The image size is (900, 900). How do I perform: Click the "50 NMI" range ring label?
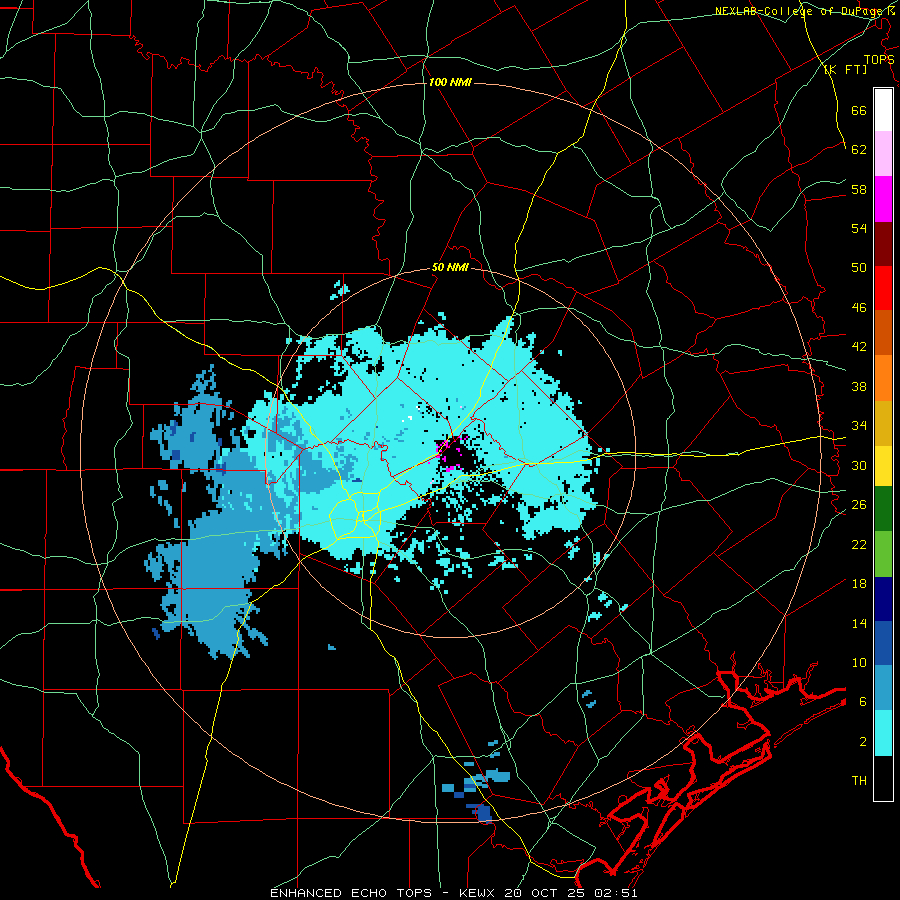point(450,267)
